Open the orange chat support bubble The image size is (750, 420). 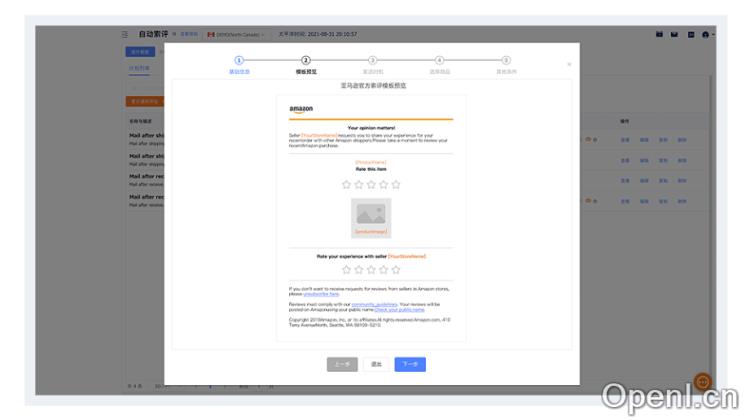pyautogui.click(x=703, y=382)
